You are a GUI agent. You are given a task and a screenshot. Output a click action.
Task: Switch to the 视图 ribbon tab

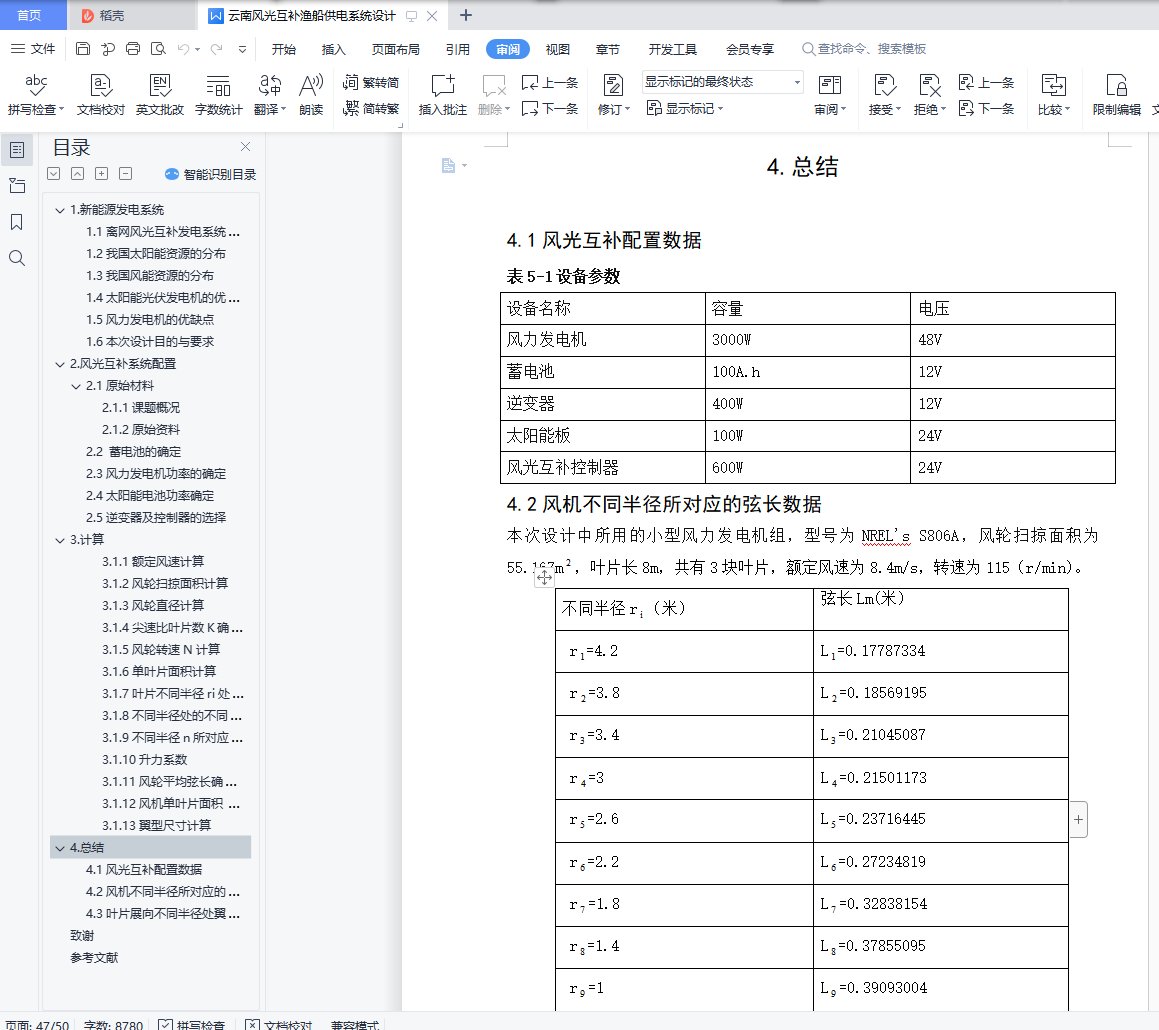coord(557,50)
